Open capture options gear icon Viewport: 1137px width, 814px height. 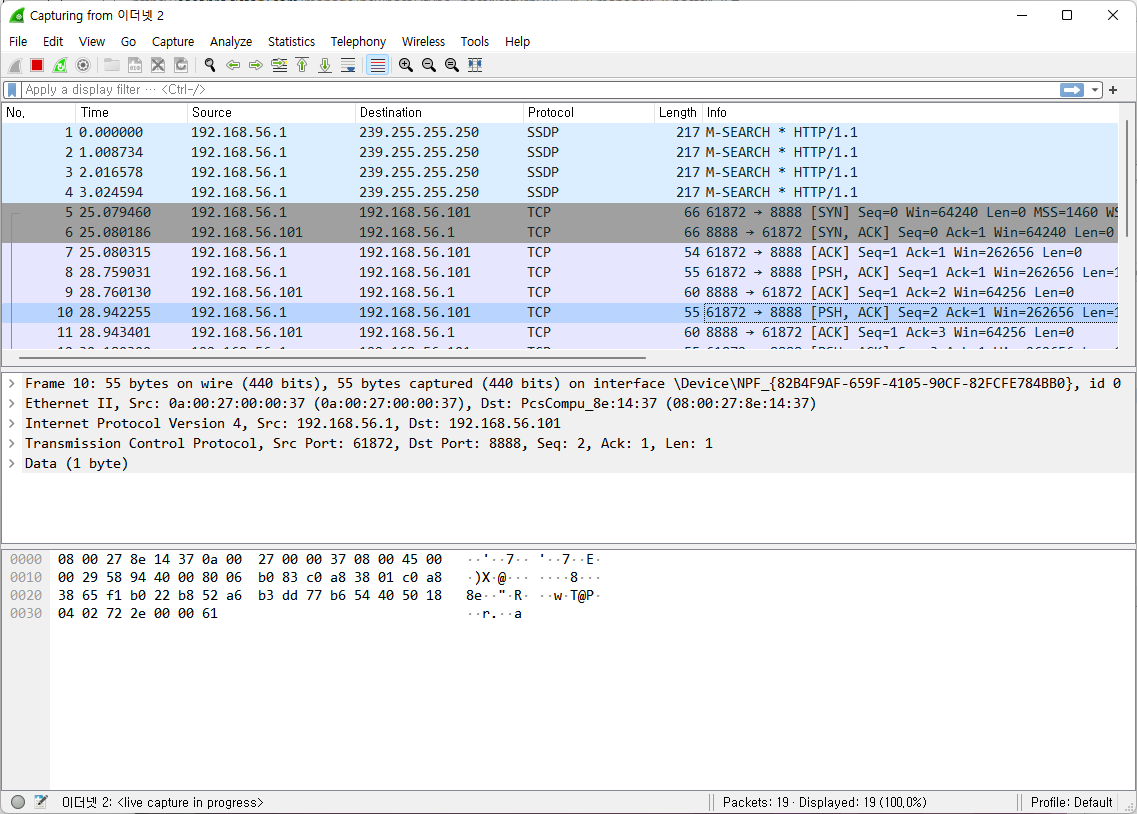[x=83, y=65]
